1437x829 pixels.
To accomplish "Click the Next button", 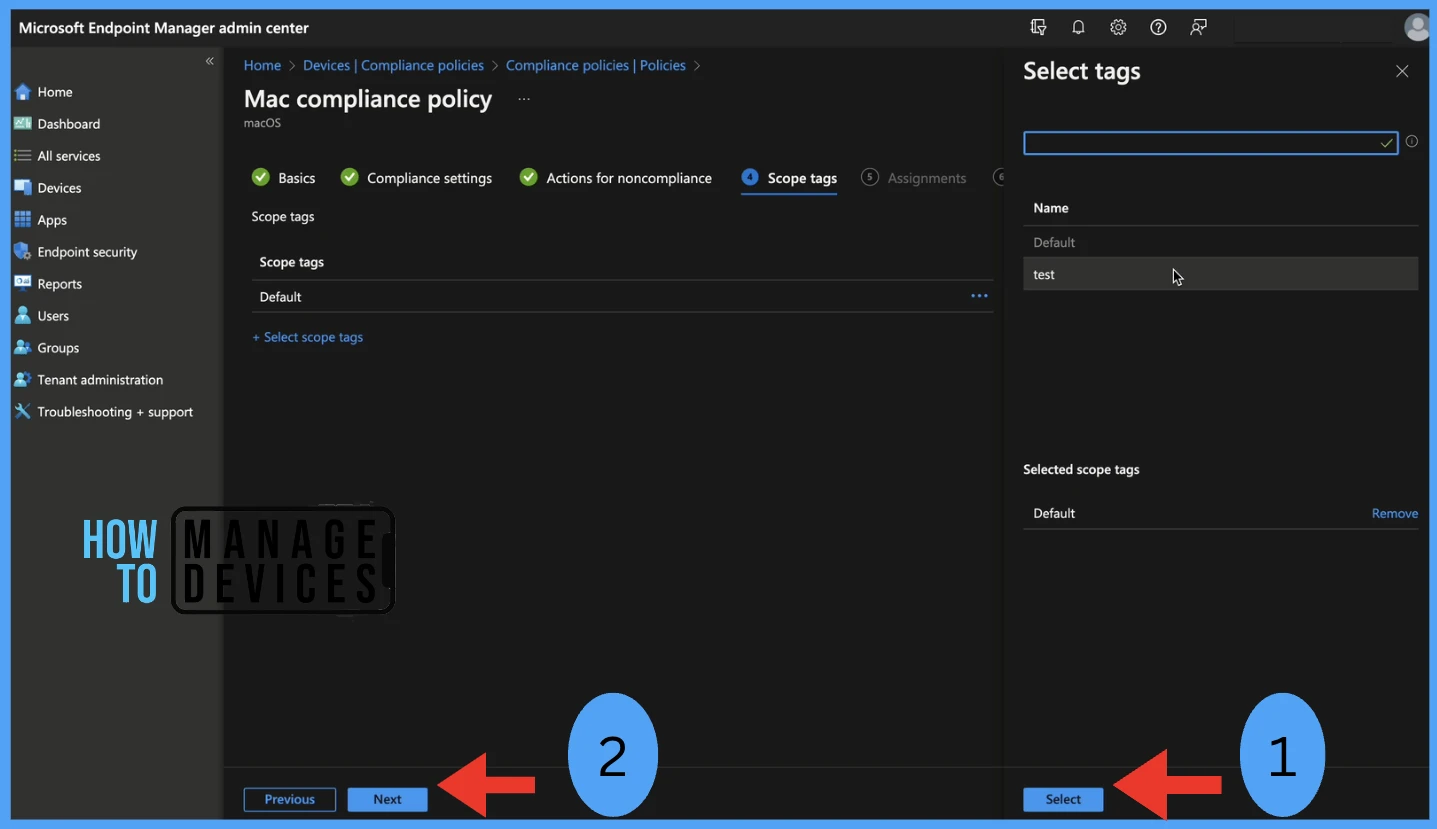I will coord(387,800).
